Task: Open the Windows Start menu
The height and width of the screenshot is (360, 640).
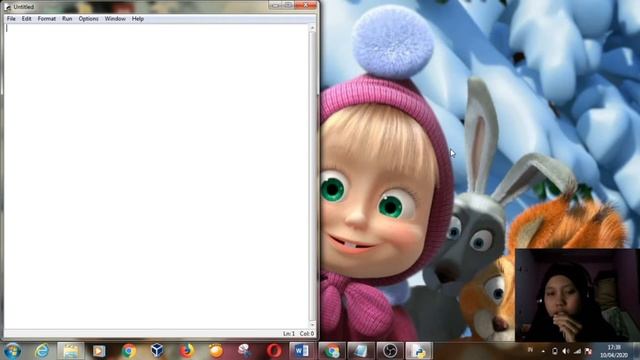Action: (x=12, y=351)
